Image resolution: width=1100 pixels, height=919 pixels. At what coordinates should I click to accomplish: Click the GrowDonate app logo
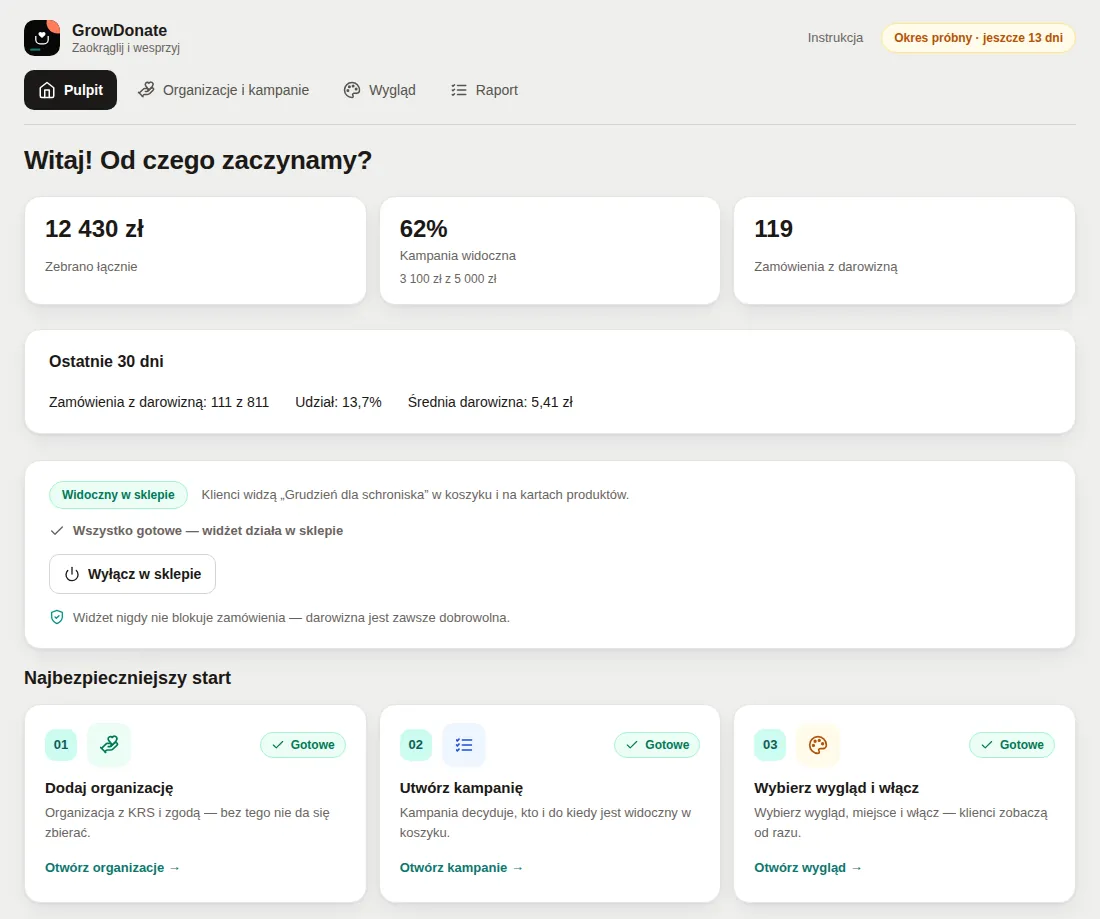[x=42, y=38]
